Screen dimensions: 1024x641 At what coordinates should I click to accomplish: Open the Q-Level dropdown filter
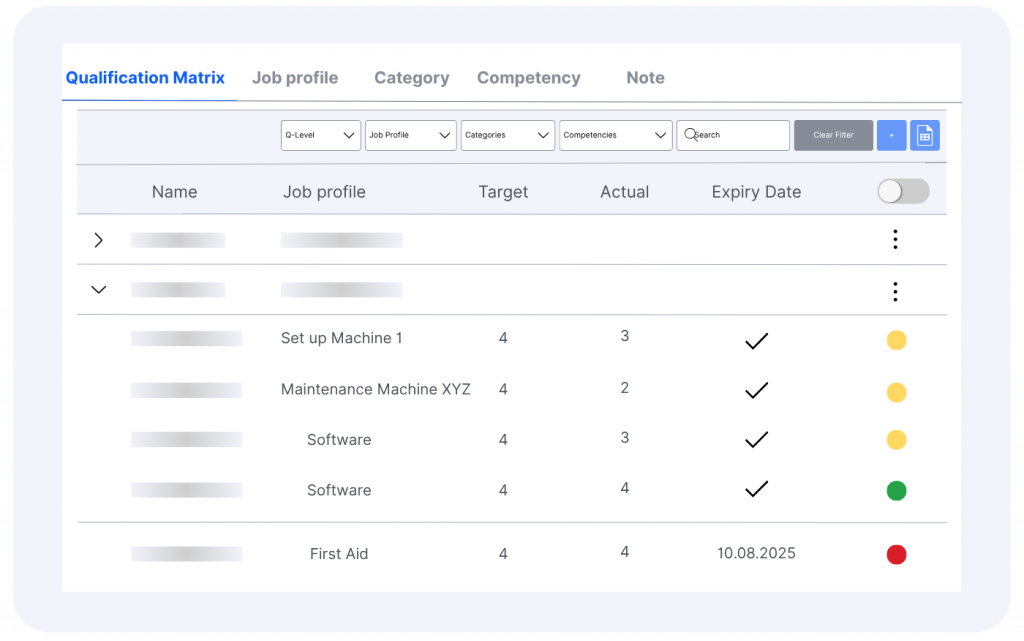(320, 135)
